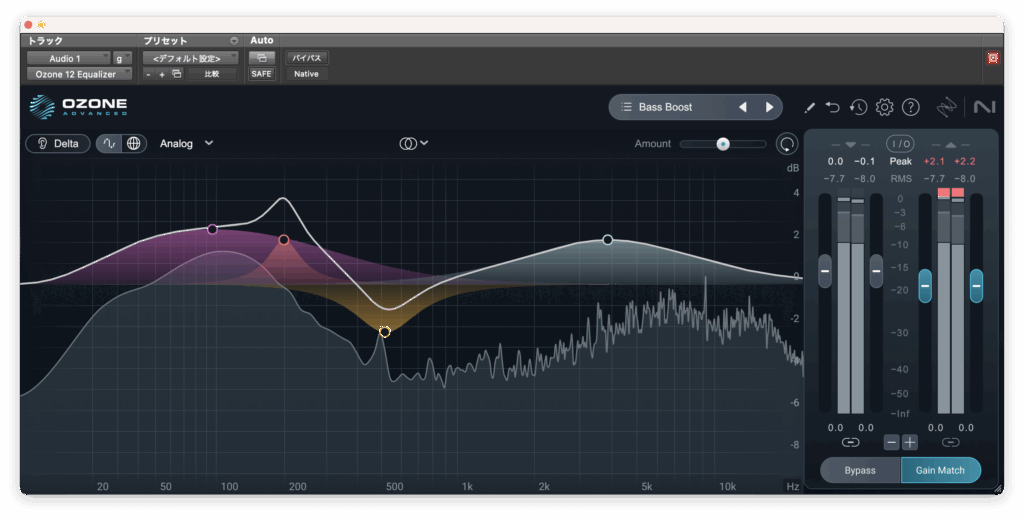Expand the stereo channel mode dropdown
This screenshot has height=518, width=1024.
pyautogui.click(x=414, y=143)
